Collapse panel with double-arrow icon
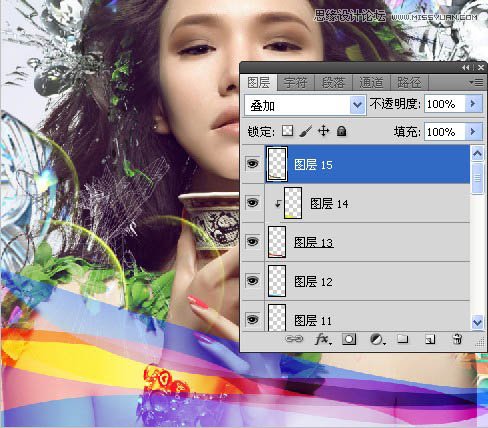This screenshot has height=428, width=488. 466,68
